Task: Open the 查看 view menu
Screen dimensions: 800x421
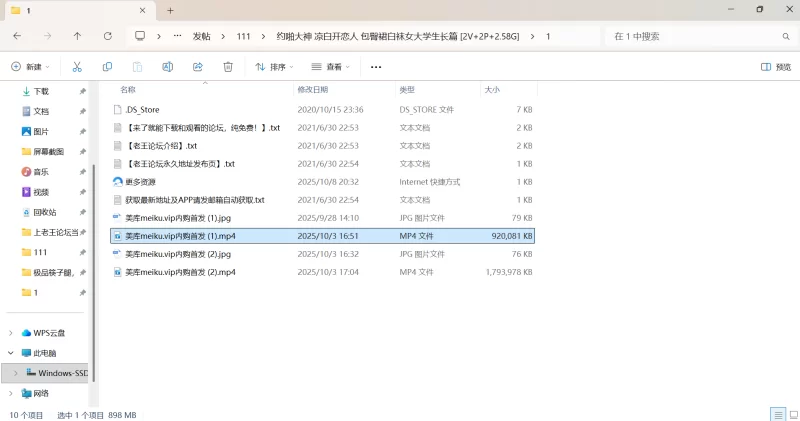Action: (x=331, y=67)
